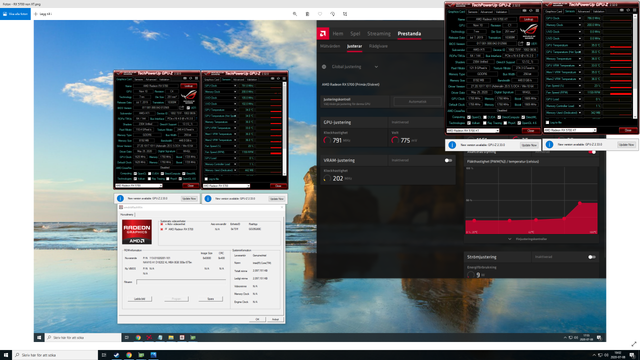The image size is (640, 360).
Task: Open Chrome from the Windows taskbar
Action: tap(129, 355)
